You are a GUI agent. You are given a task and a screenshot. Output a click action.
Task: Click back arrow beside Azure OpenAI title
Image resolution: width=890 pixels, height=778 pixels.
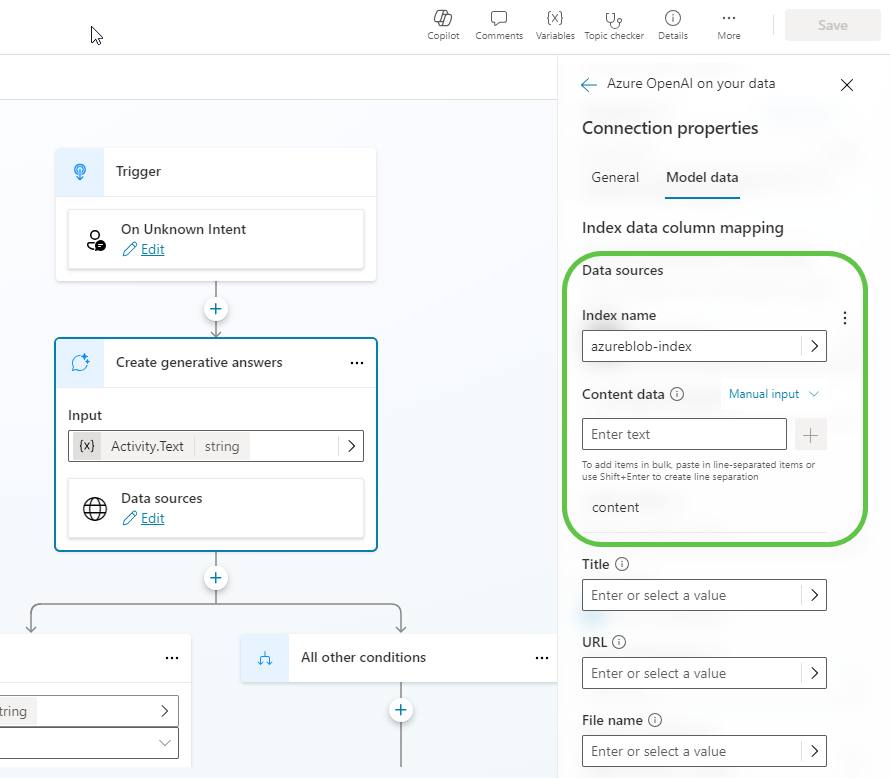click(589, 85)
